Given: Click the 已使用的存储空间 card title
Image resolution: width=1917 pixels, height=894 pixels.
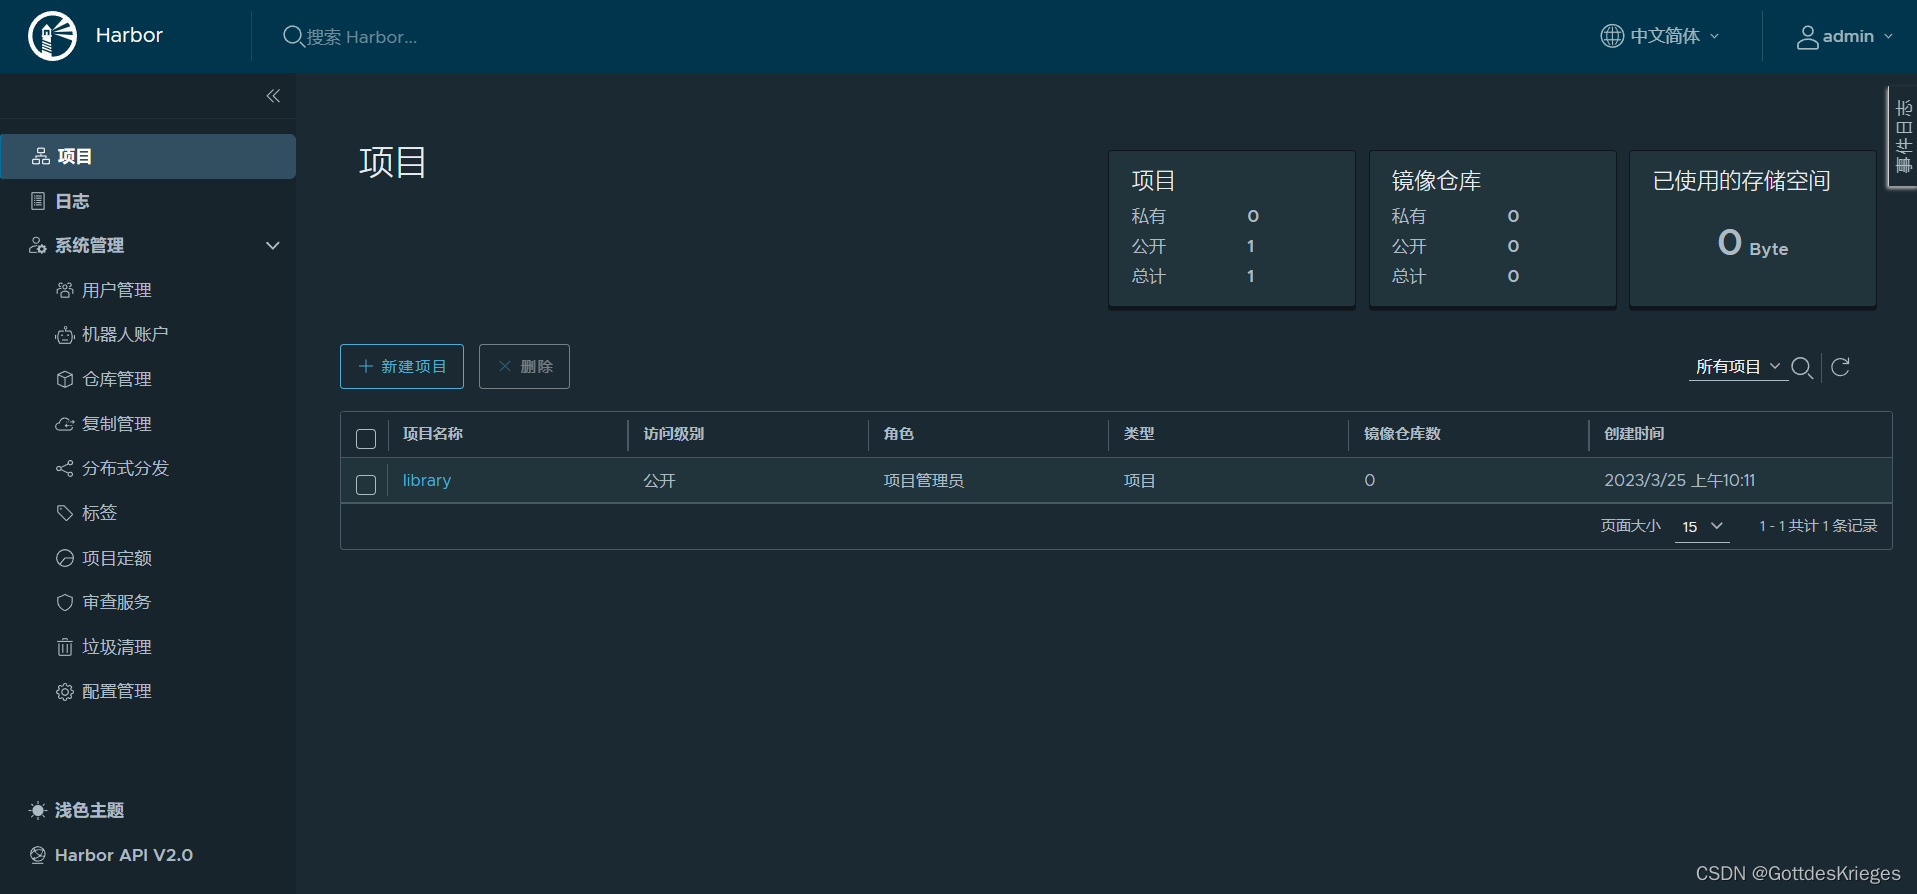Looking at the screenshot, I should (x=1742, y=181).
